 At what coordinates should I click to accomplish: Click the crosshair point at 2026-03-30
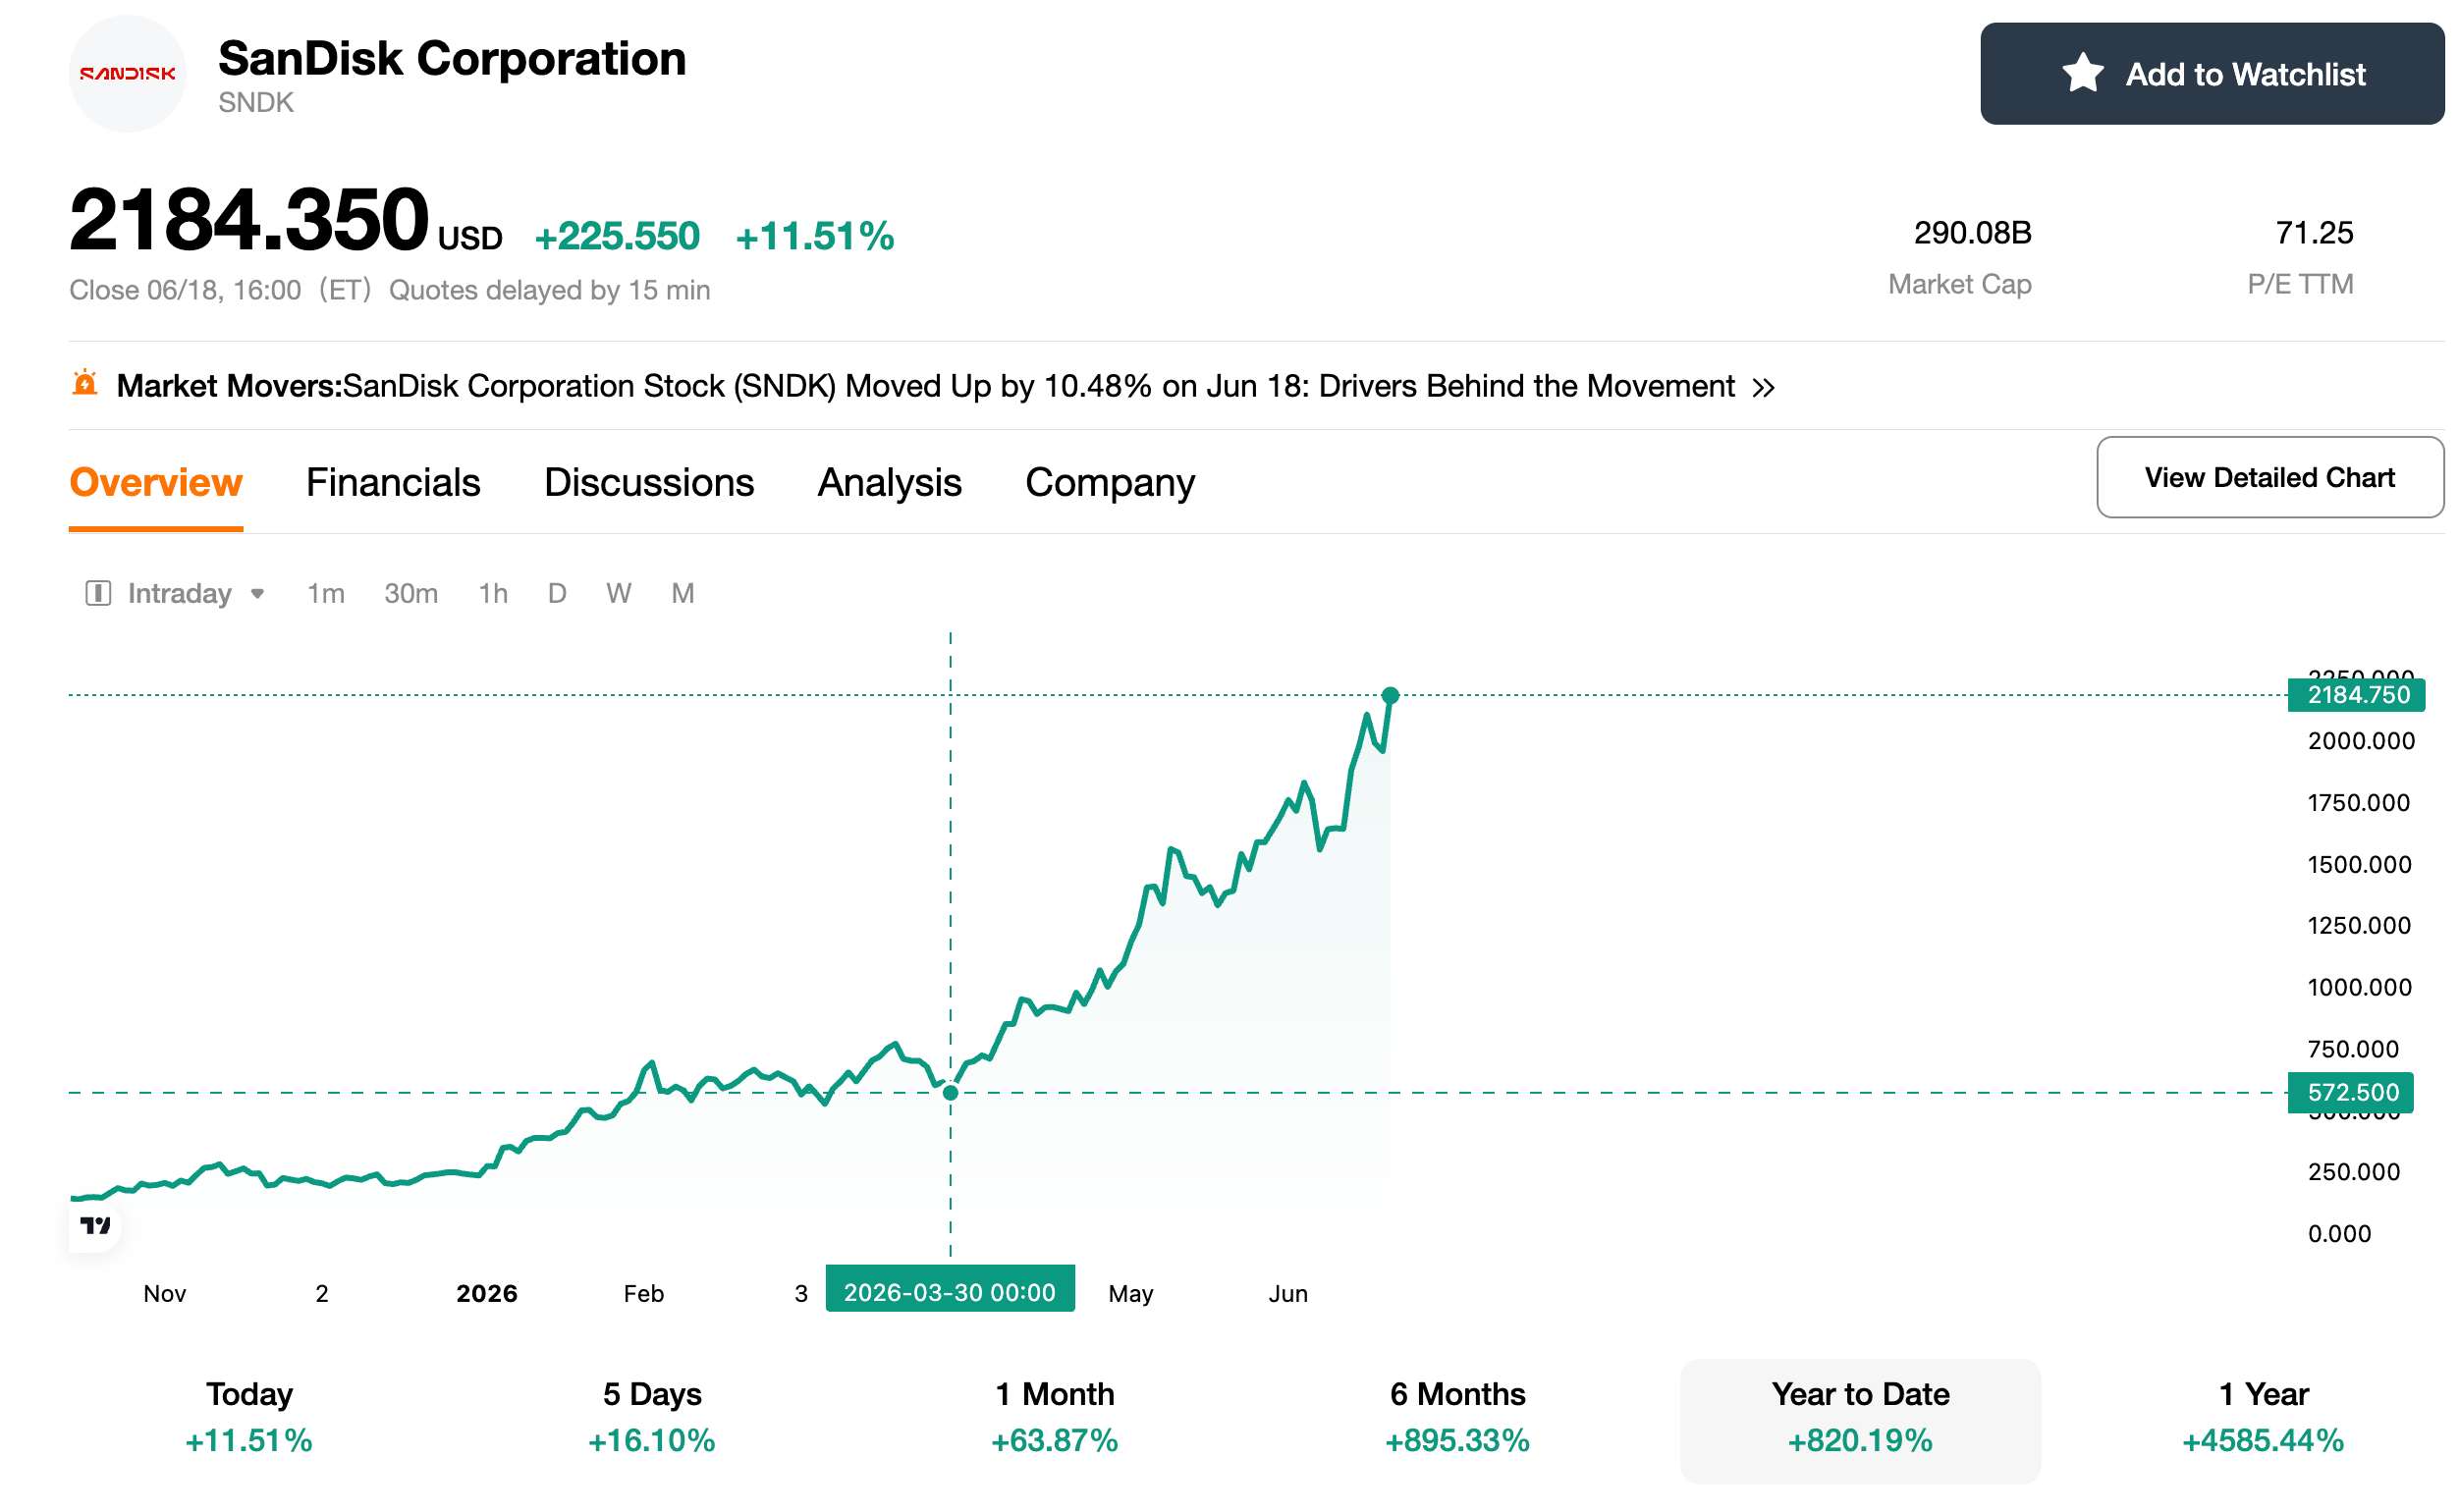point(951,1092)
